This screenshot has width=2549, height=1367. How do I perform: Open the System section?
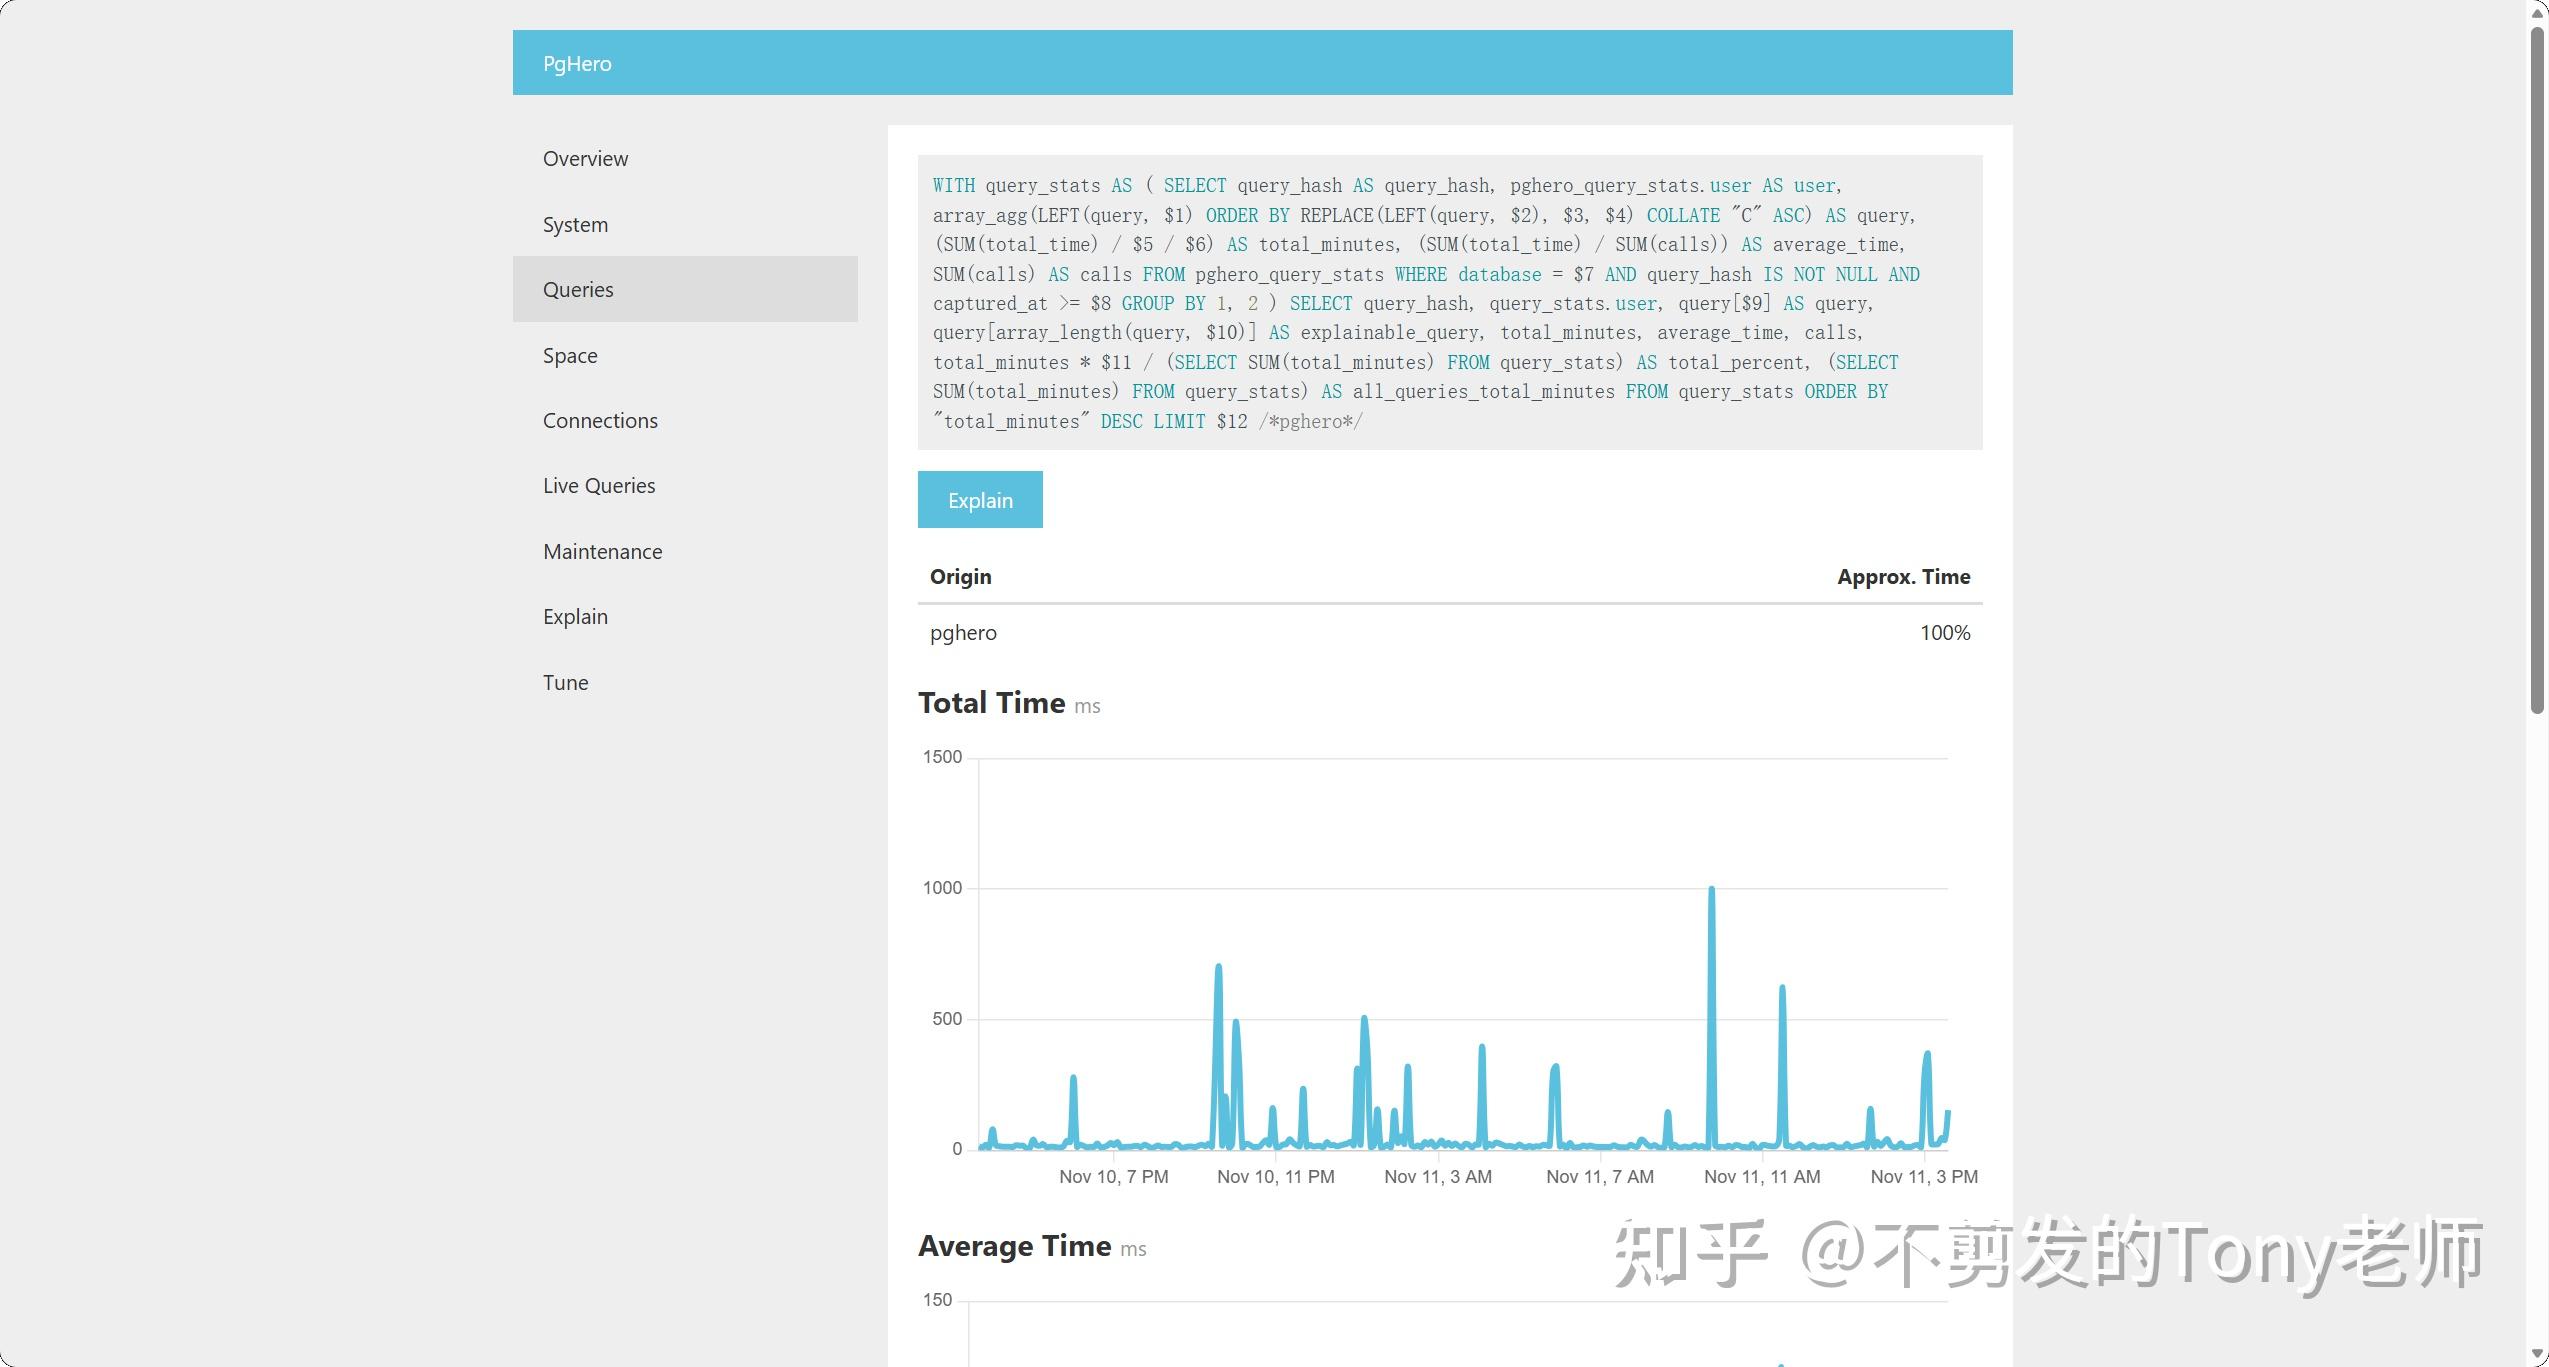pyautogui.click(x=685, y=224)
